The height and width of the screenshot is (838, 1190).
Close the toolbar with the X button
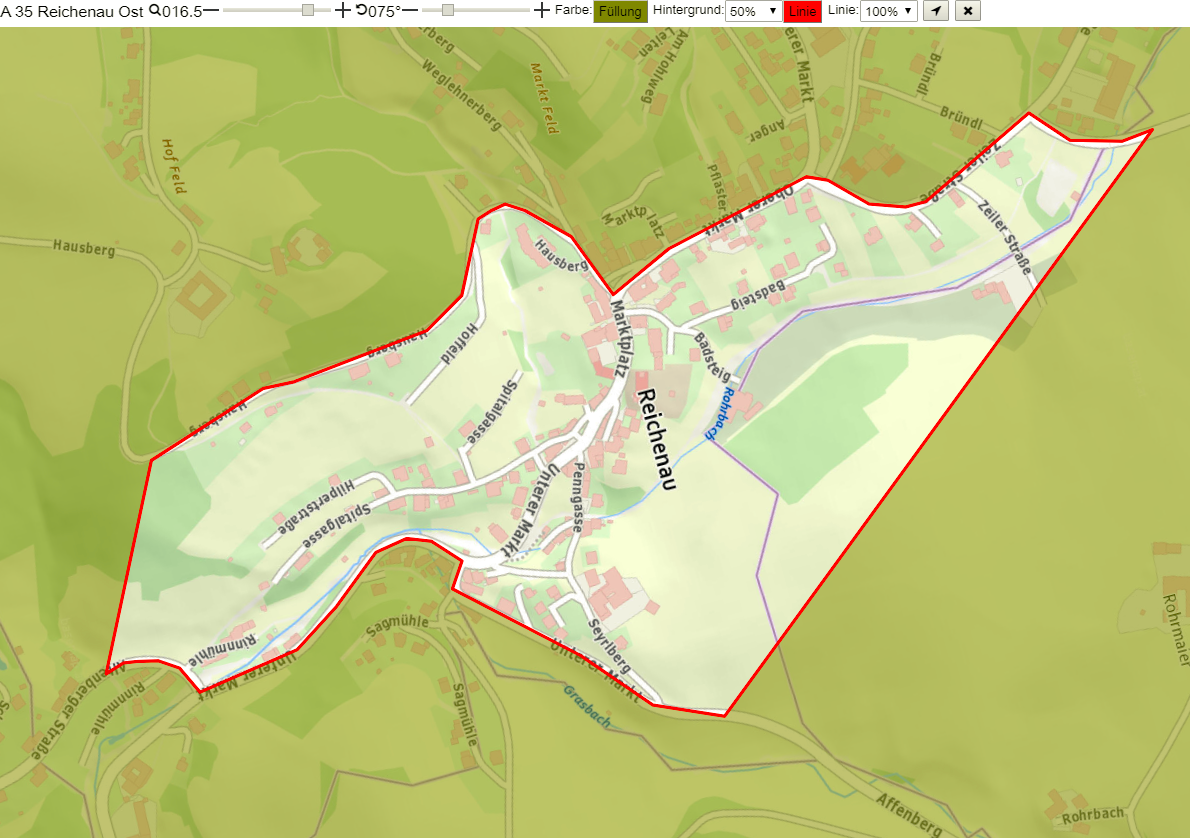coord(968,11)
